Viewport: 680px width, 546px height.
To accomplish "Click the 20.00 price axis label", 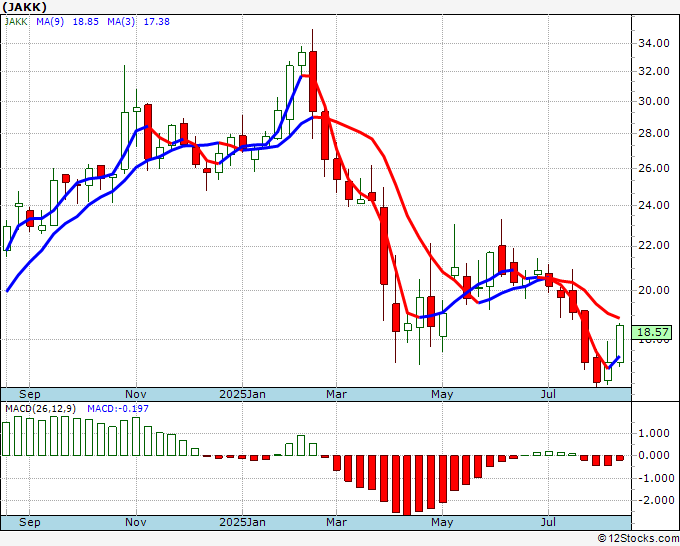I will coord(654,290).
